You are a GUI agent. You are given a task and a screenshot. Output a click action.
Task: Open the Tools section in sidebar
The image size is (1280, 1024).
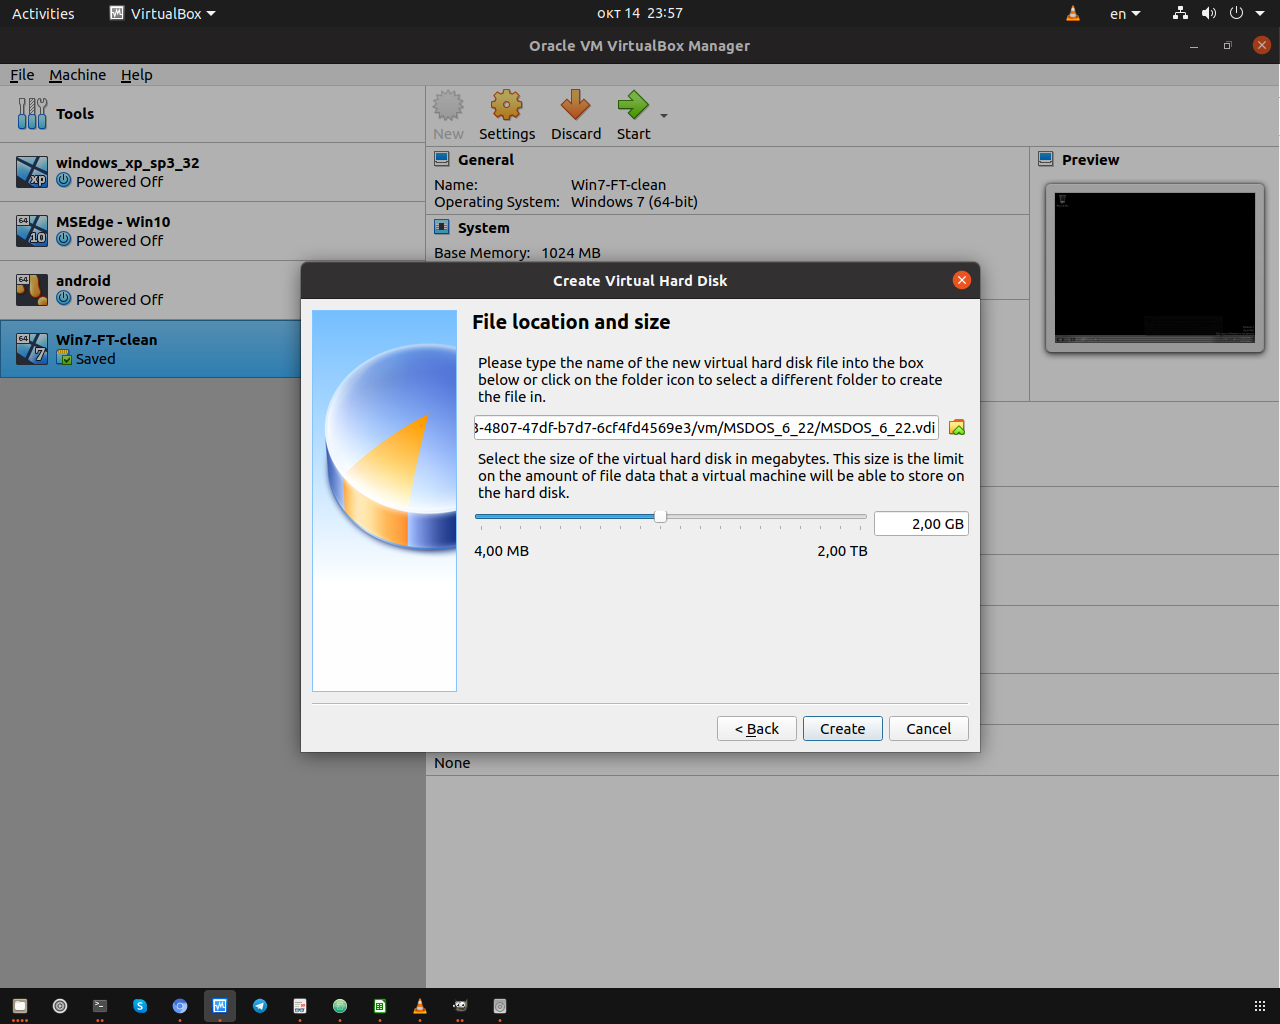[212, 114]
